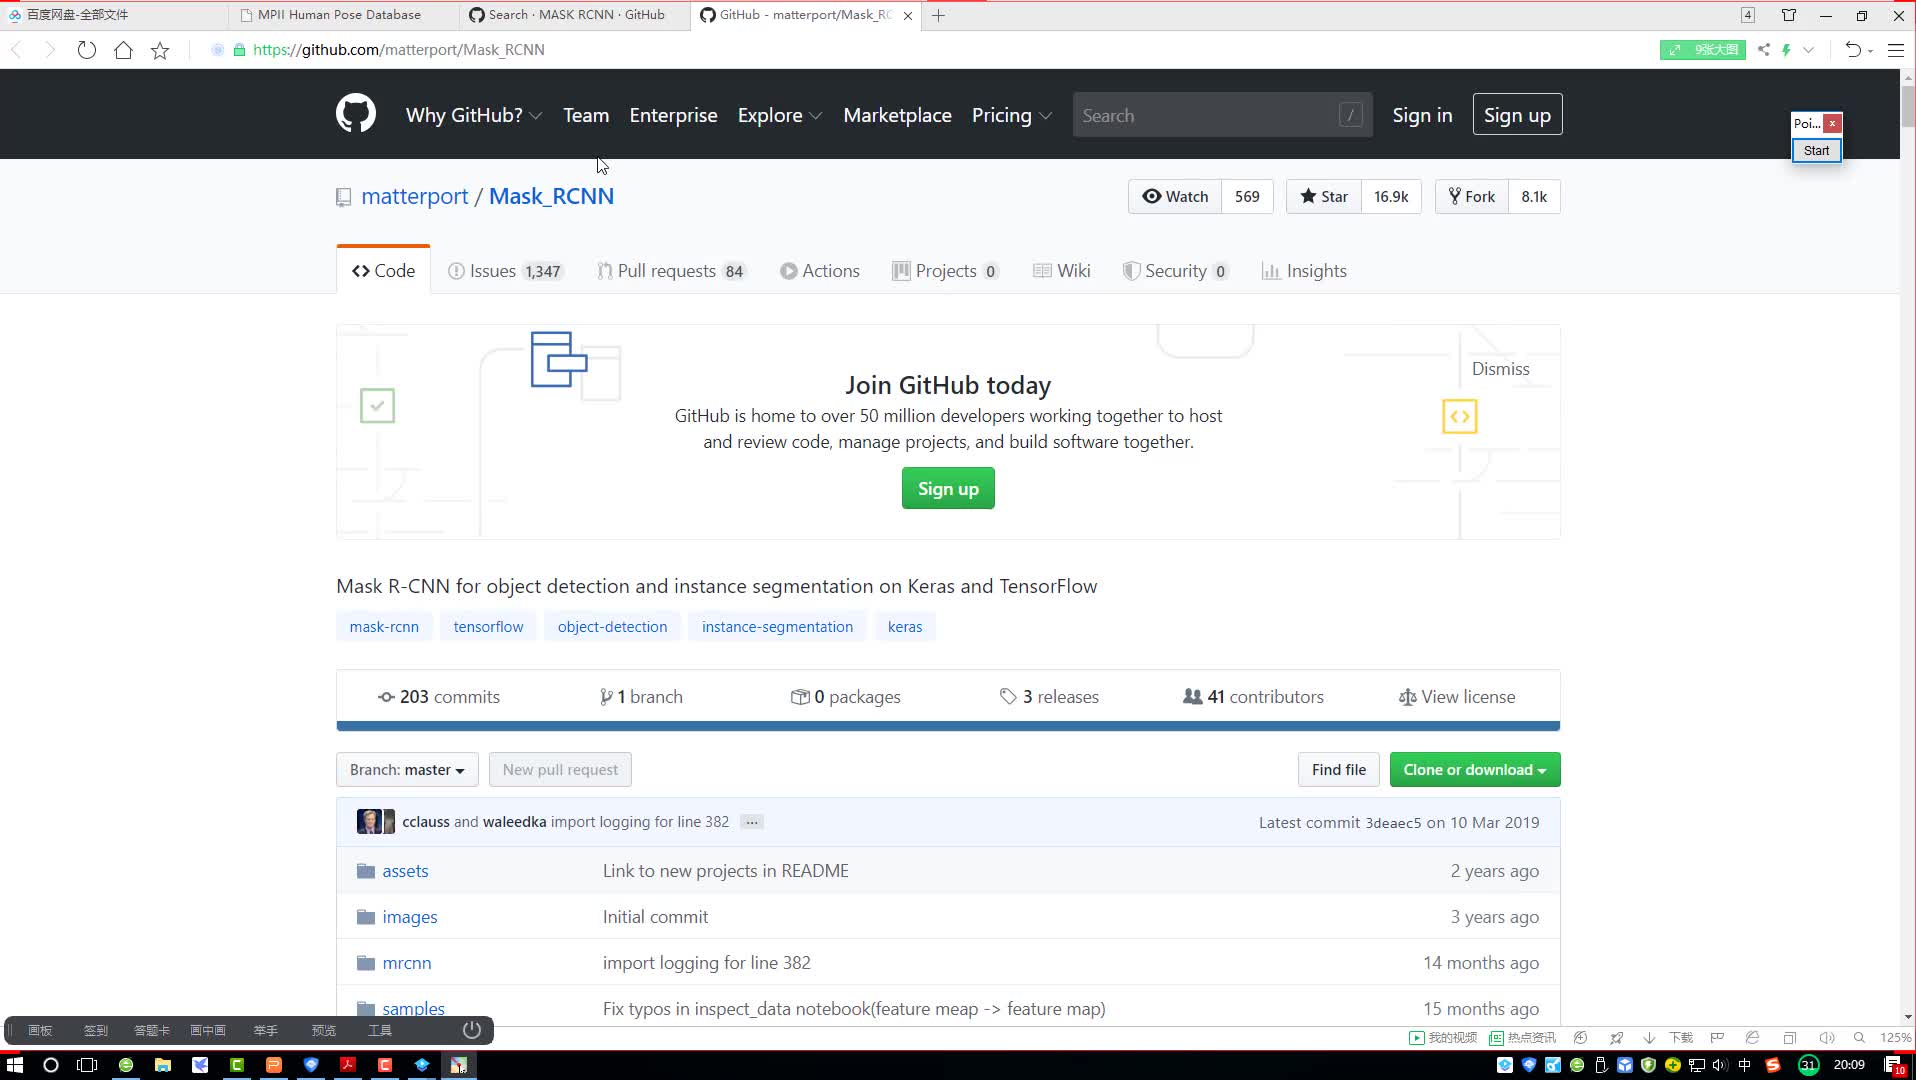Click the 我的视频 icon in the status bar
This screenshot has height=1080, width=1916.
(x=1442, y=1037)
